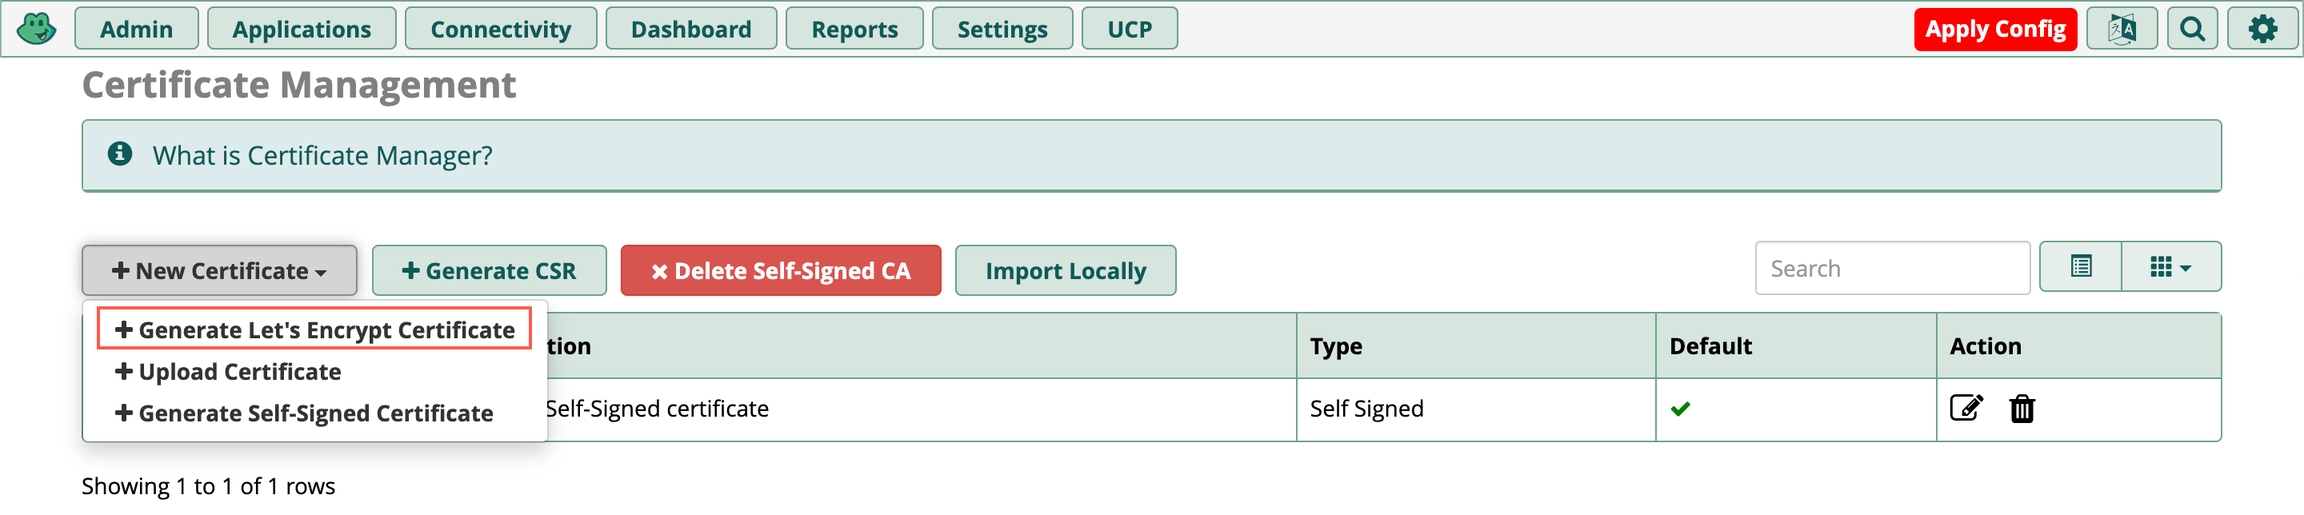The height and width of the screenshot is (515, 2304).
Task: Open the language selection icon
Action: tap(2121, 29)
